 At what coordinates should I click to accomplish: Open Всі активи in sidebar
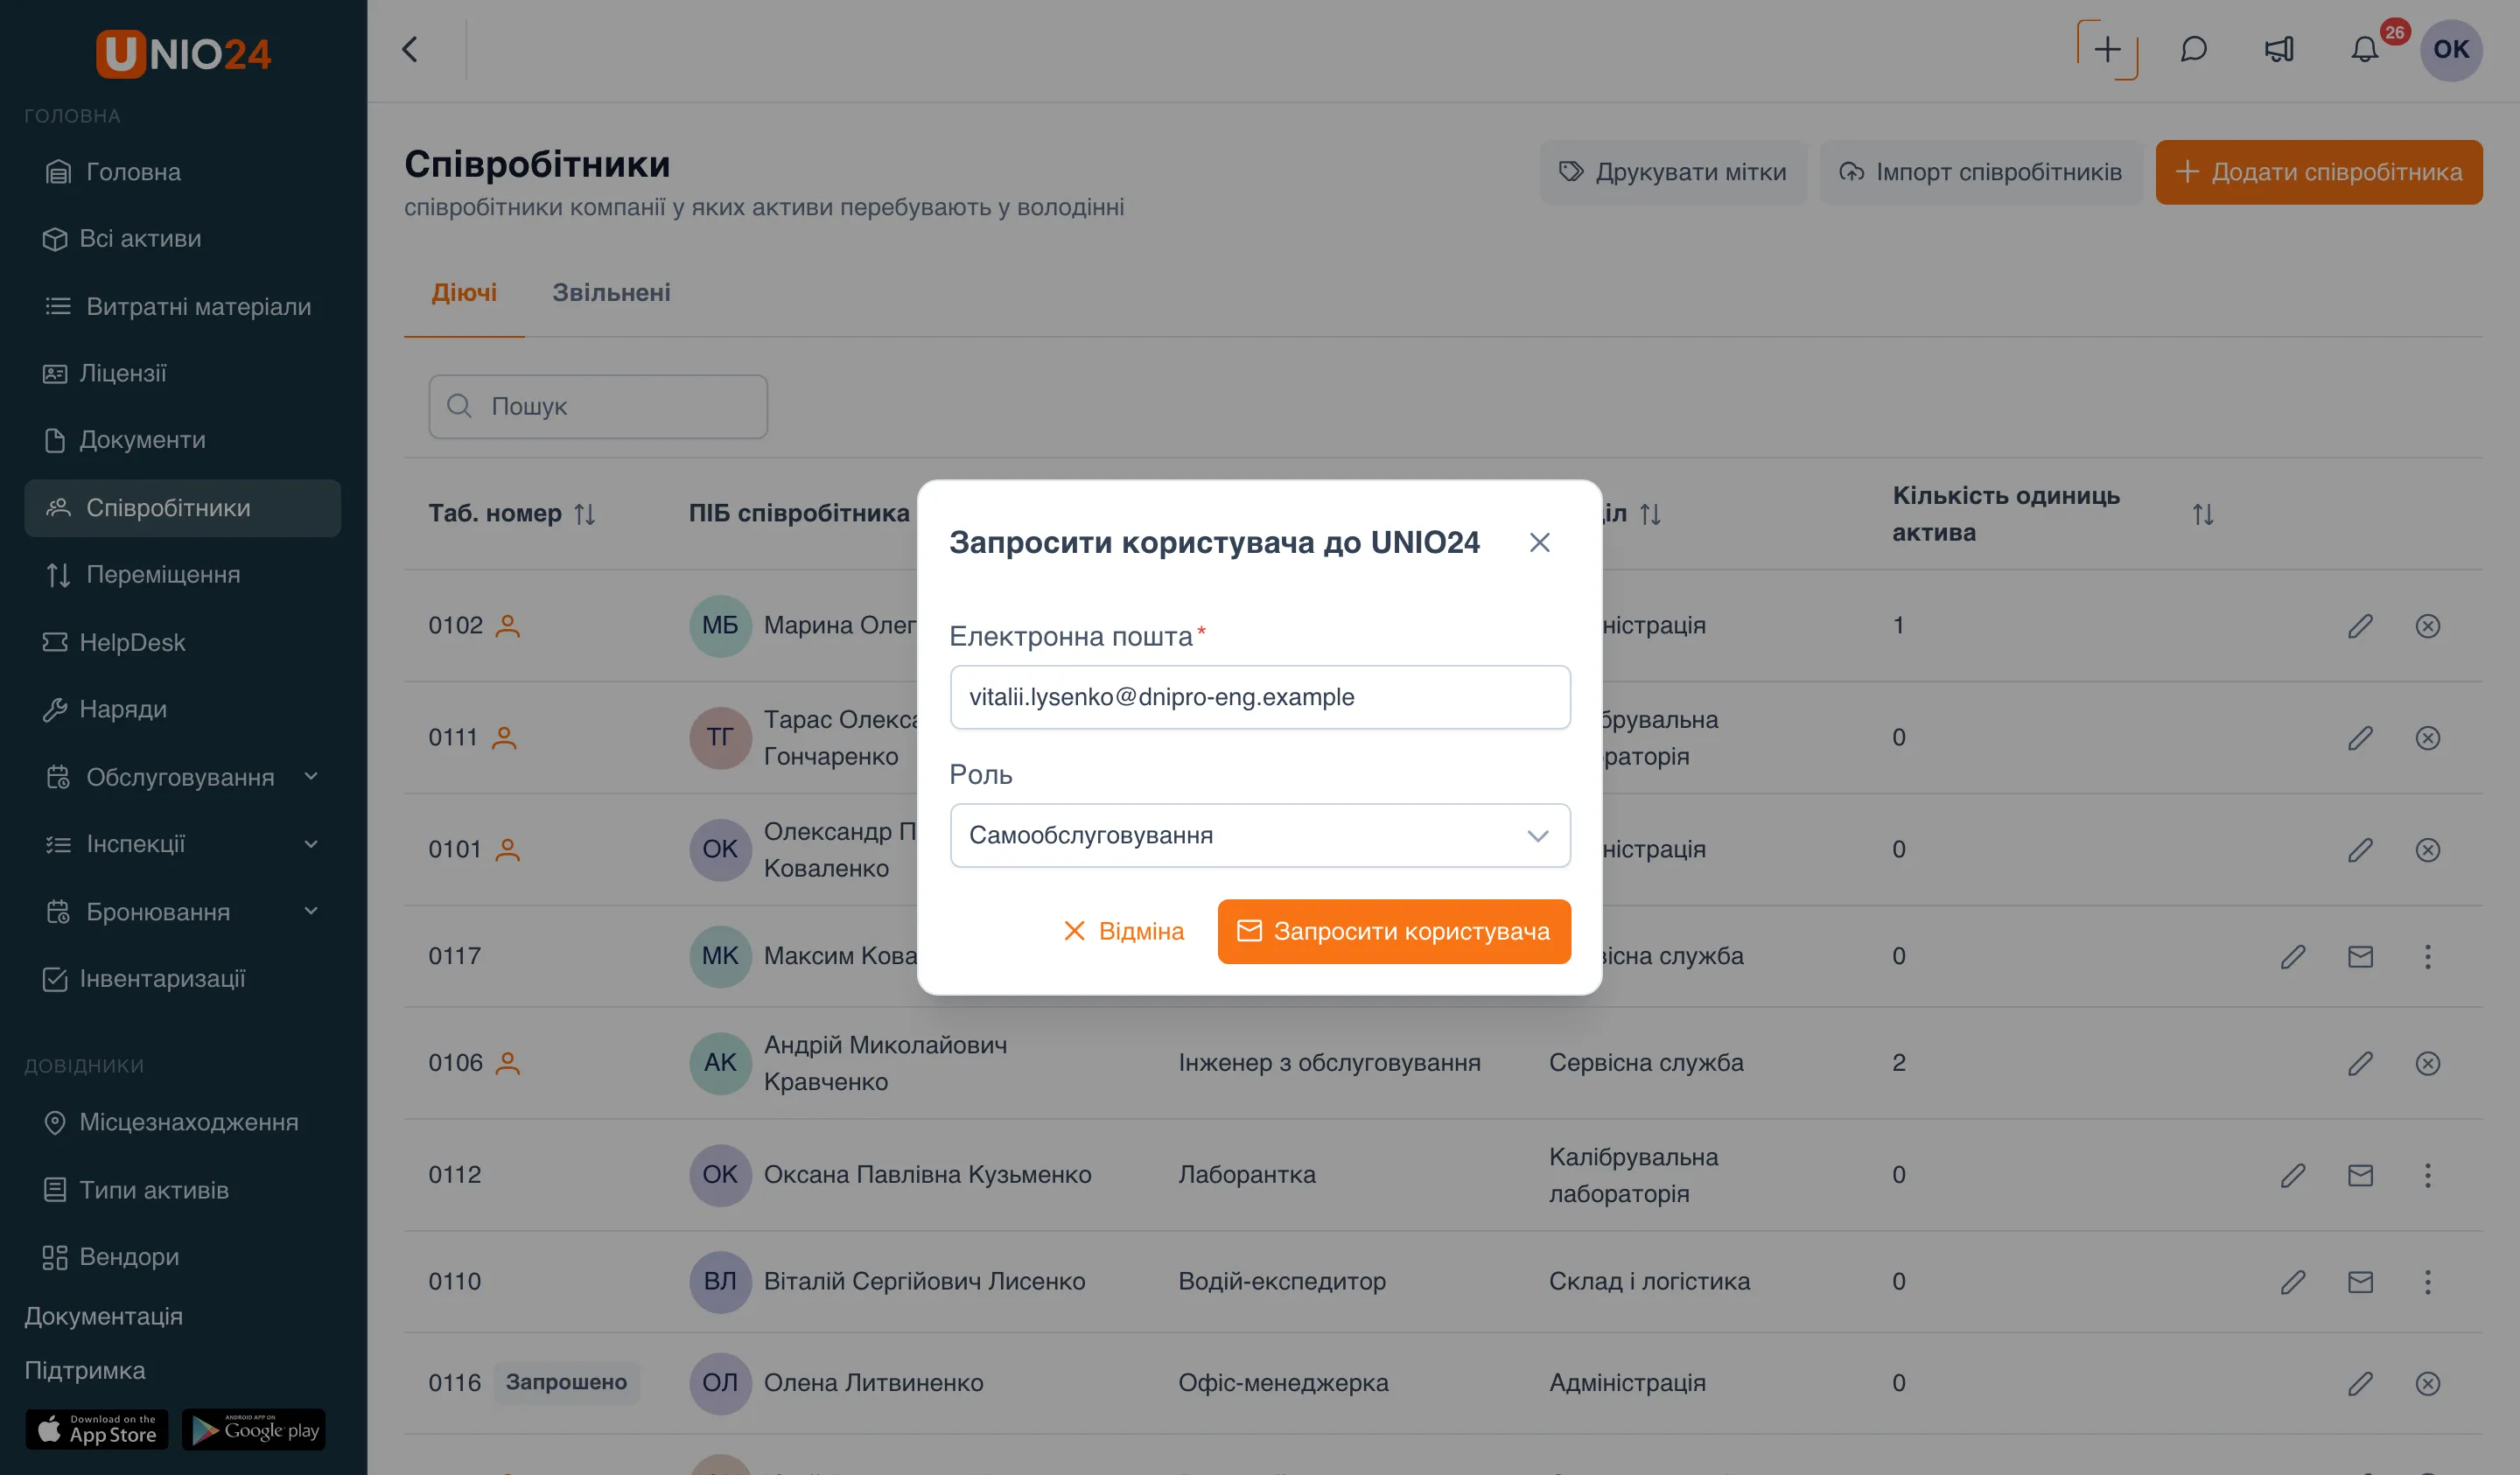(x=182, y=239)
